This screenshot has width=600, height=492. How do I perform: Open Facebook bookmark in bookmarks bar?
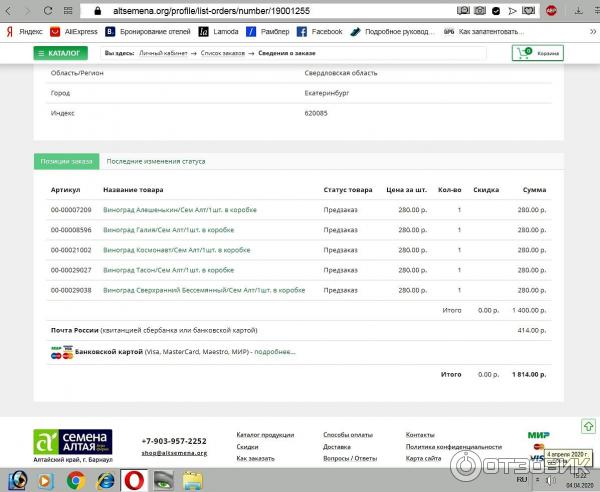click(x=319, y=32)
